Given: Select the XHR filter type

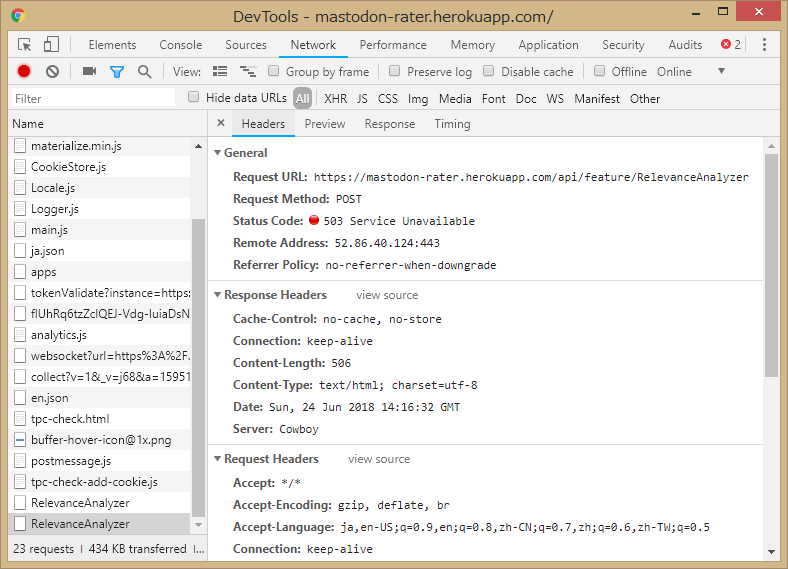Looking at the screenshot, I should tap(335, 98).
